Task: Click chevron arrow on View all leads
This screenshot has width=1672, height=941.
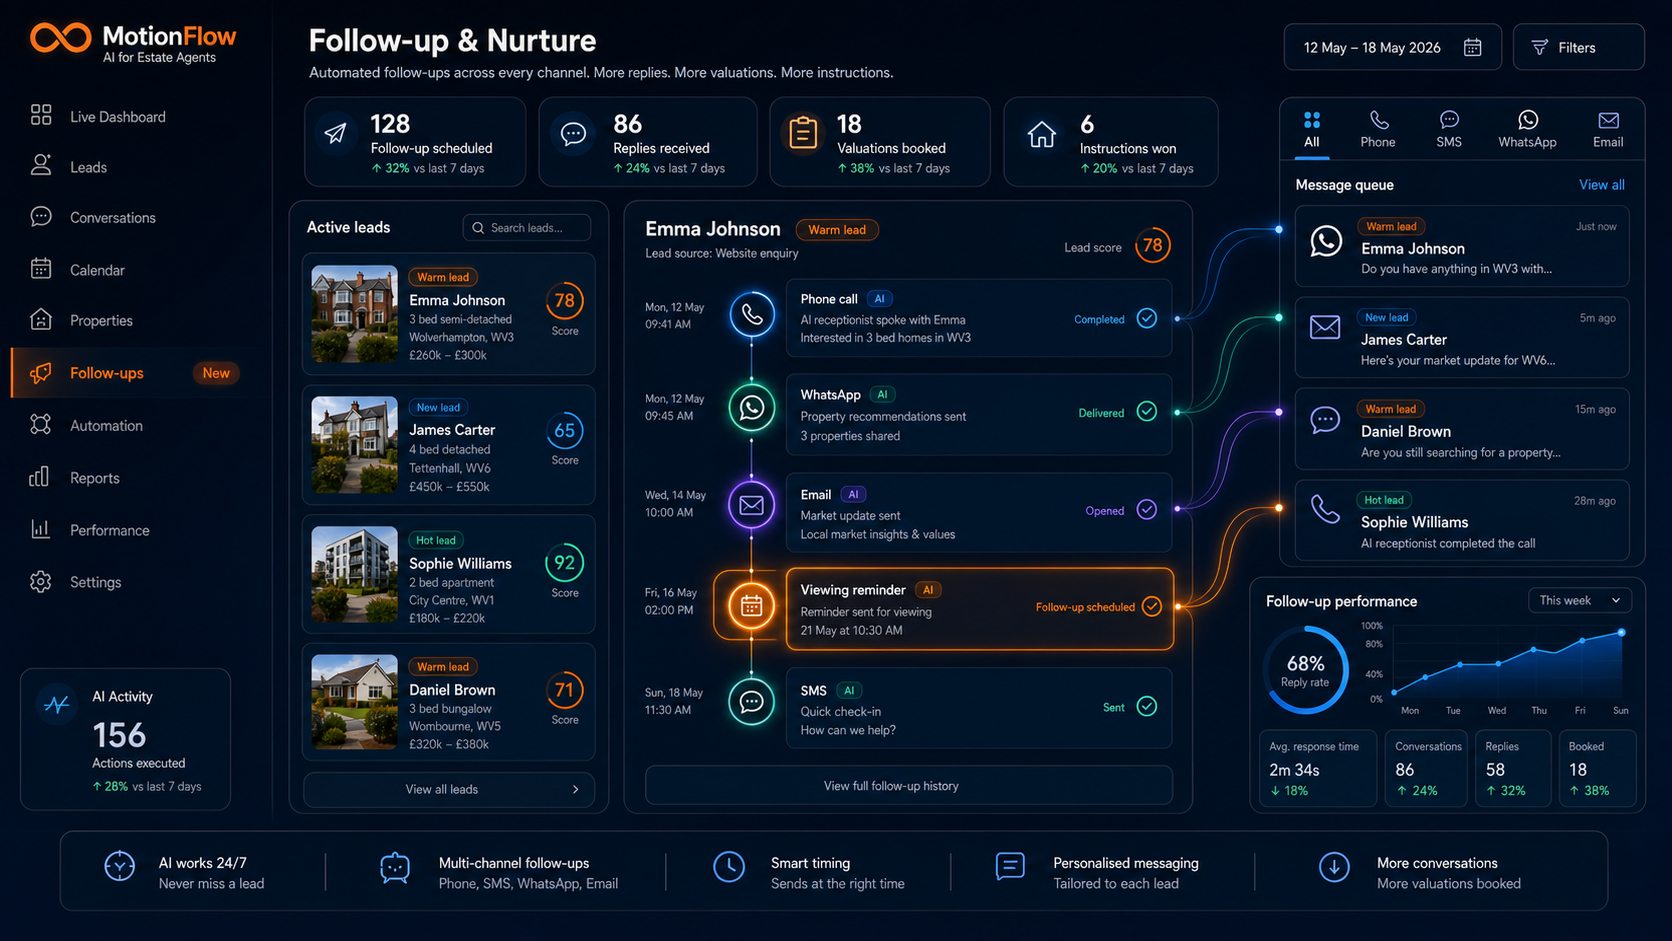Action: 575,789
